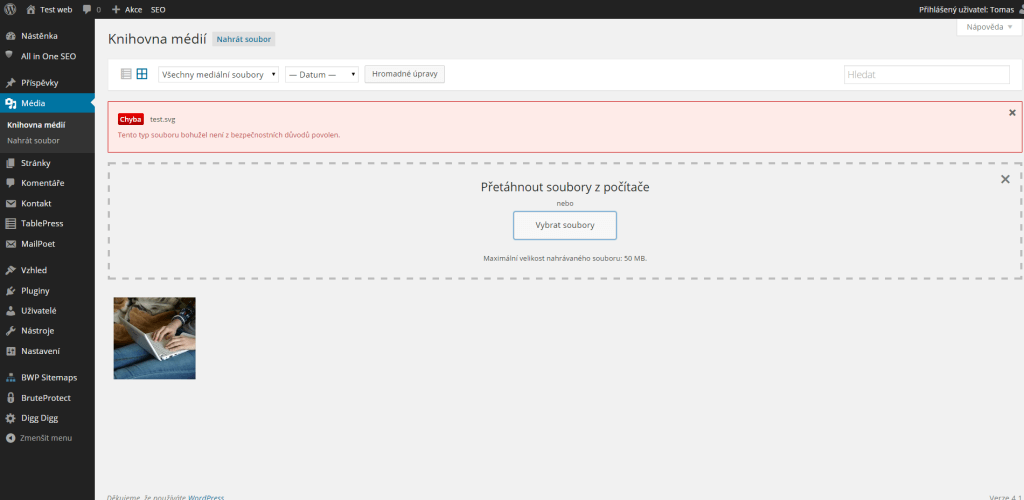
Task: Close the file upload drop zone
Action: tap(1006, 179)
